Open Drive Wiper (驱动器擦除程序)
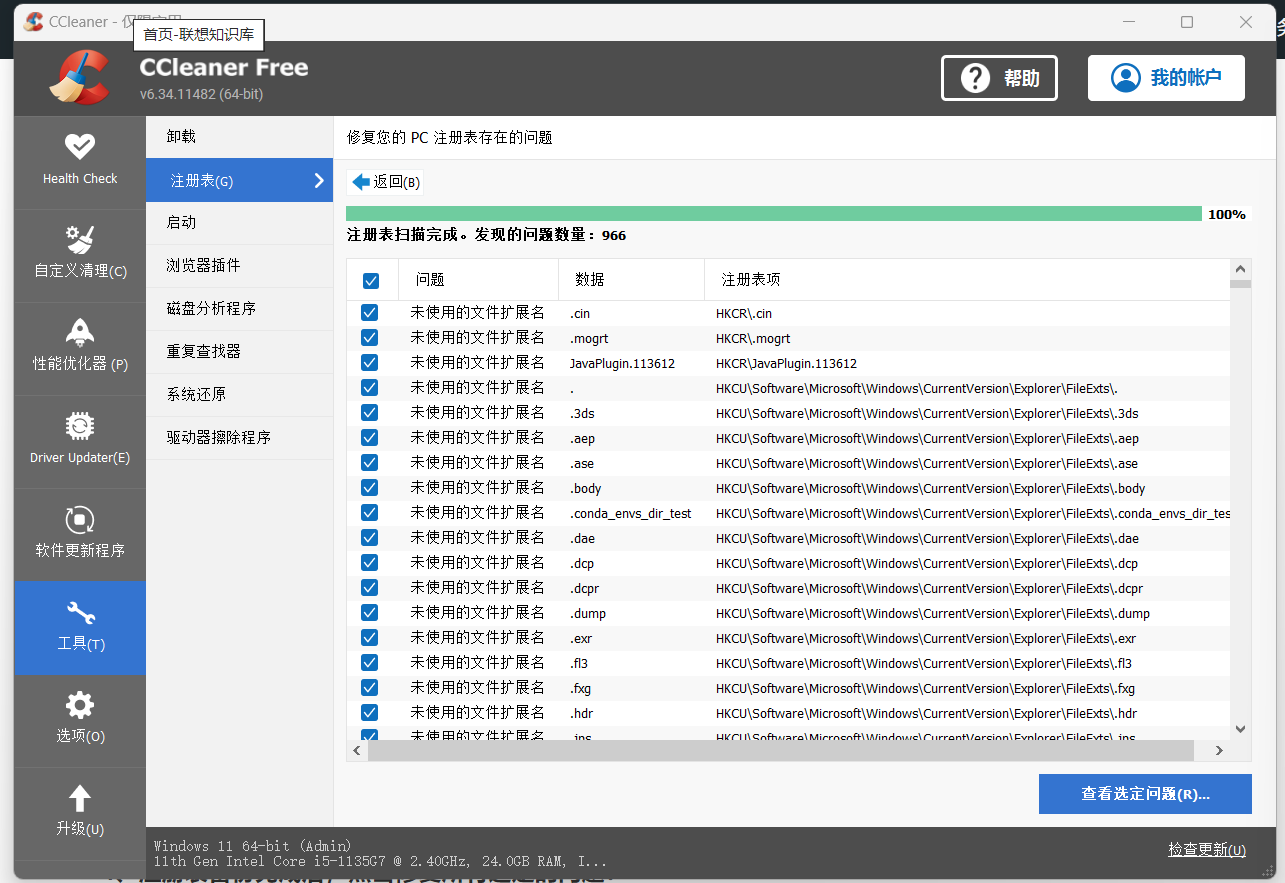This screenshot has width=1285, height=883. tap(239, 438)
